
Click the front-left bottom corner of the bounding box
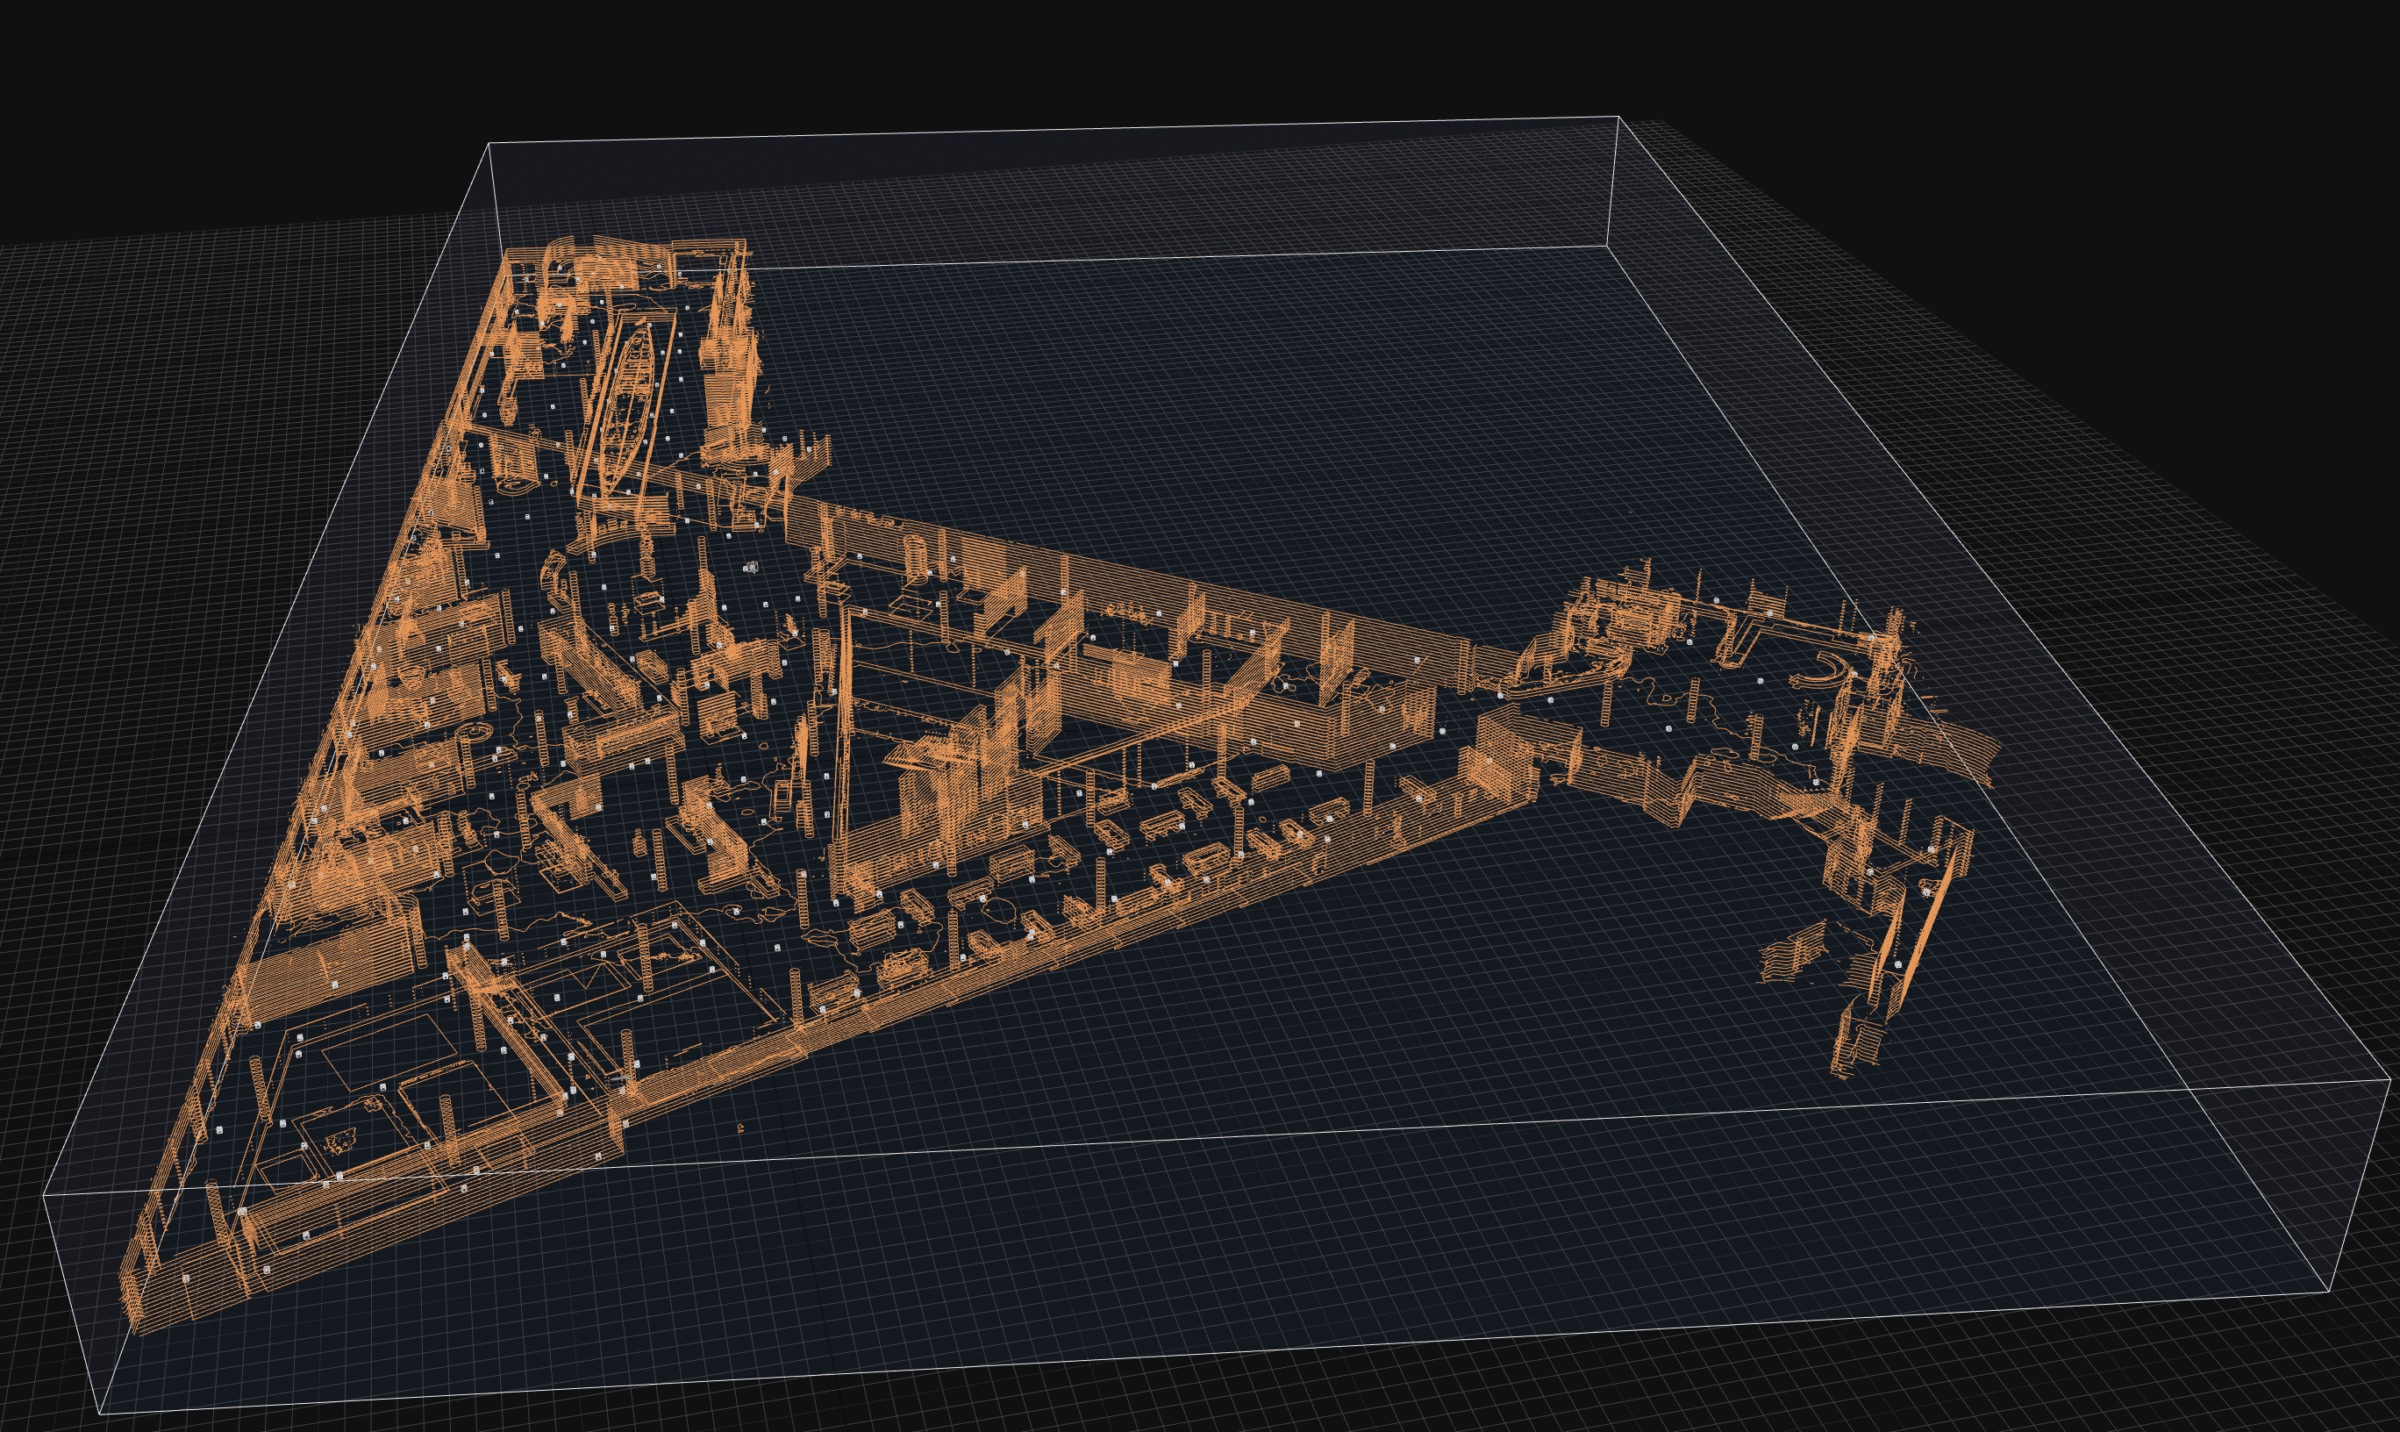tap(101, 1413)
